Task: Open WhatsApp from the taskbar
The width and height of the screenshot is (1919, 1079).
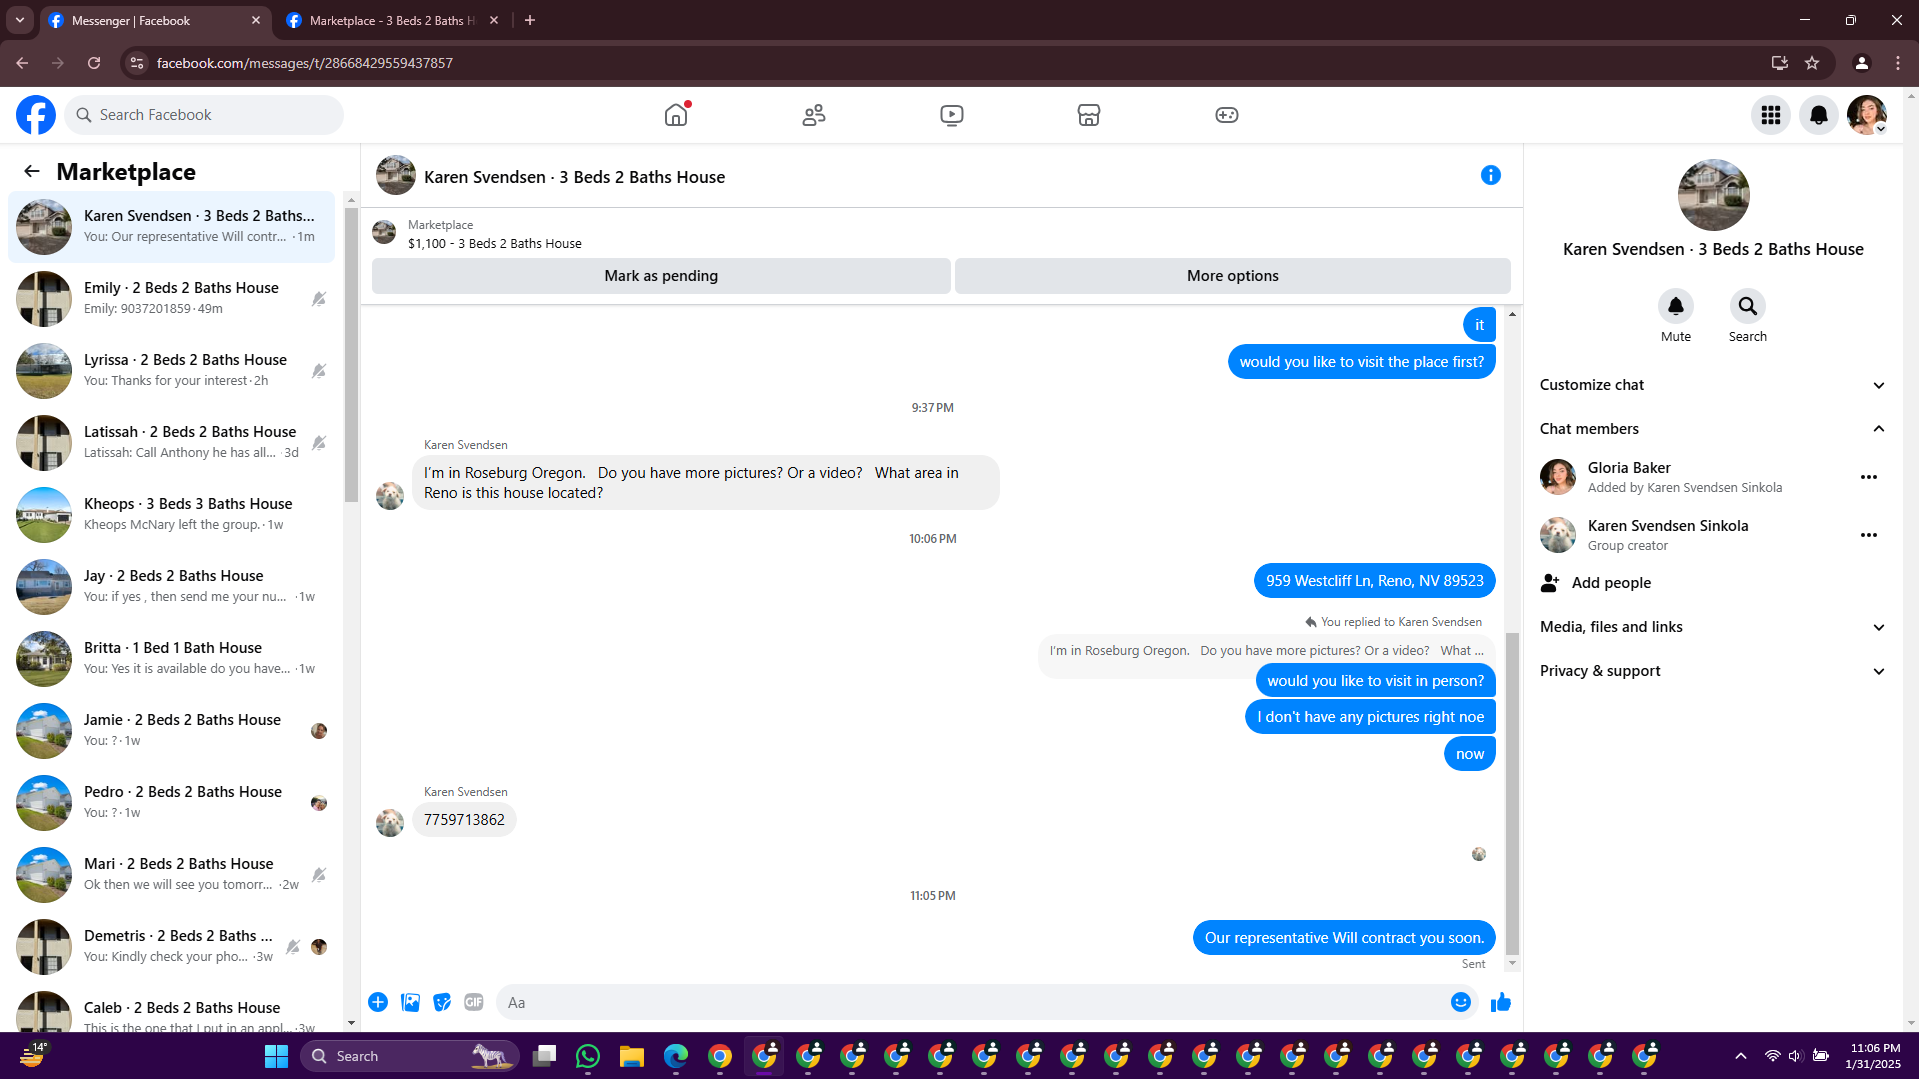Action: click(588, 1056)
